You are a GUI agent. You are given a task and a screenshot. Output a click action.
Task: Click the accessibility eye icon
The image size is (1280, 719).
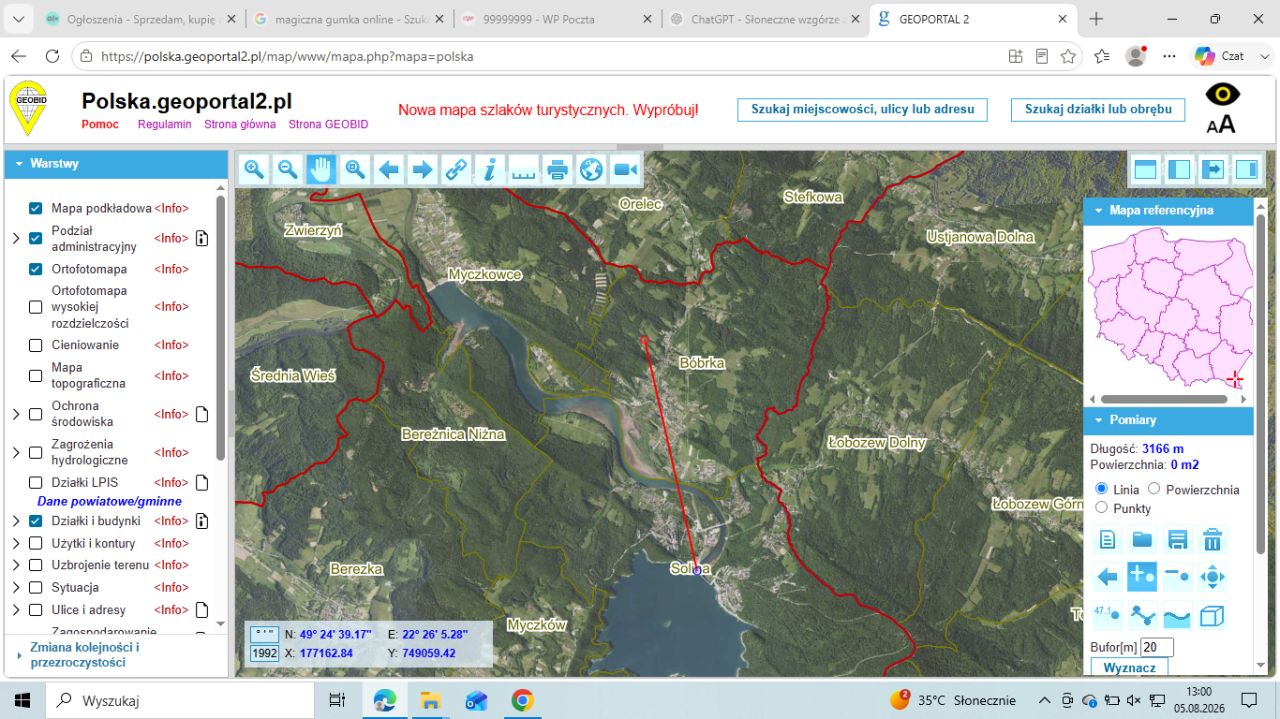[1222, 94]
